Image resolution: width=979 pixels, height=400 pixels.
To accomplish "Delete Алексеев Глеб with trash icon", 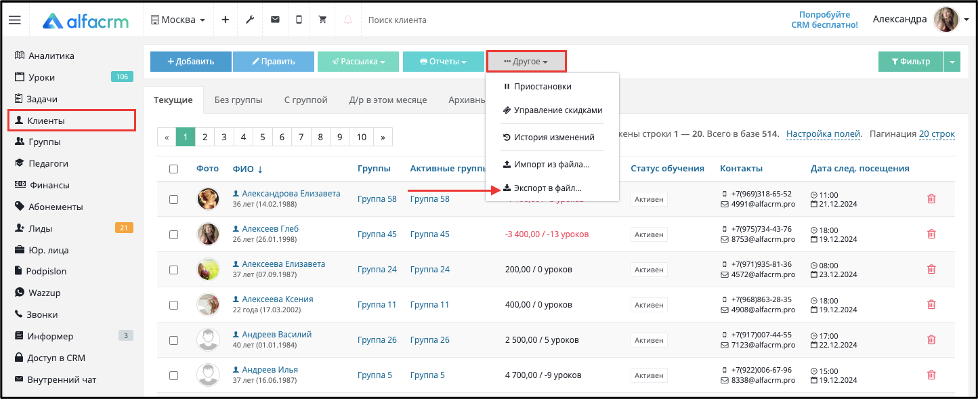I will coord(931,234).
